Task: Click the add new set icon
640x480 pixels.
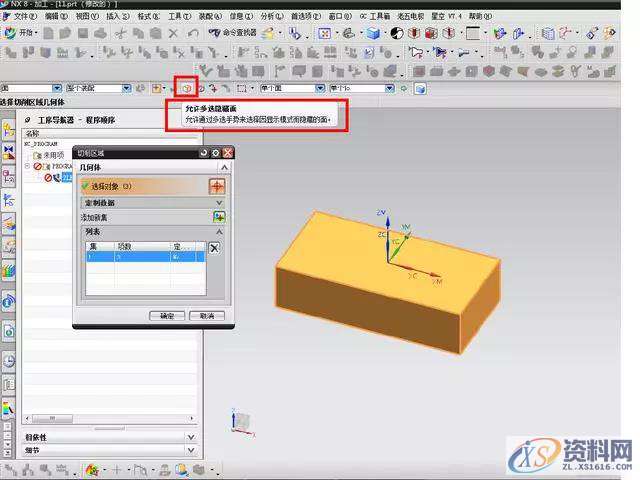Action: click(218, 216)
